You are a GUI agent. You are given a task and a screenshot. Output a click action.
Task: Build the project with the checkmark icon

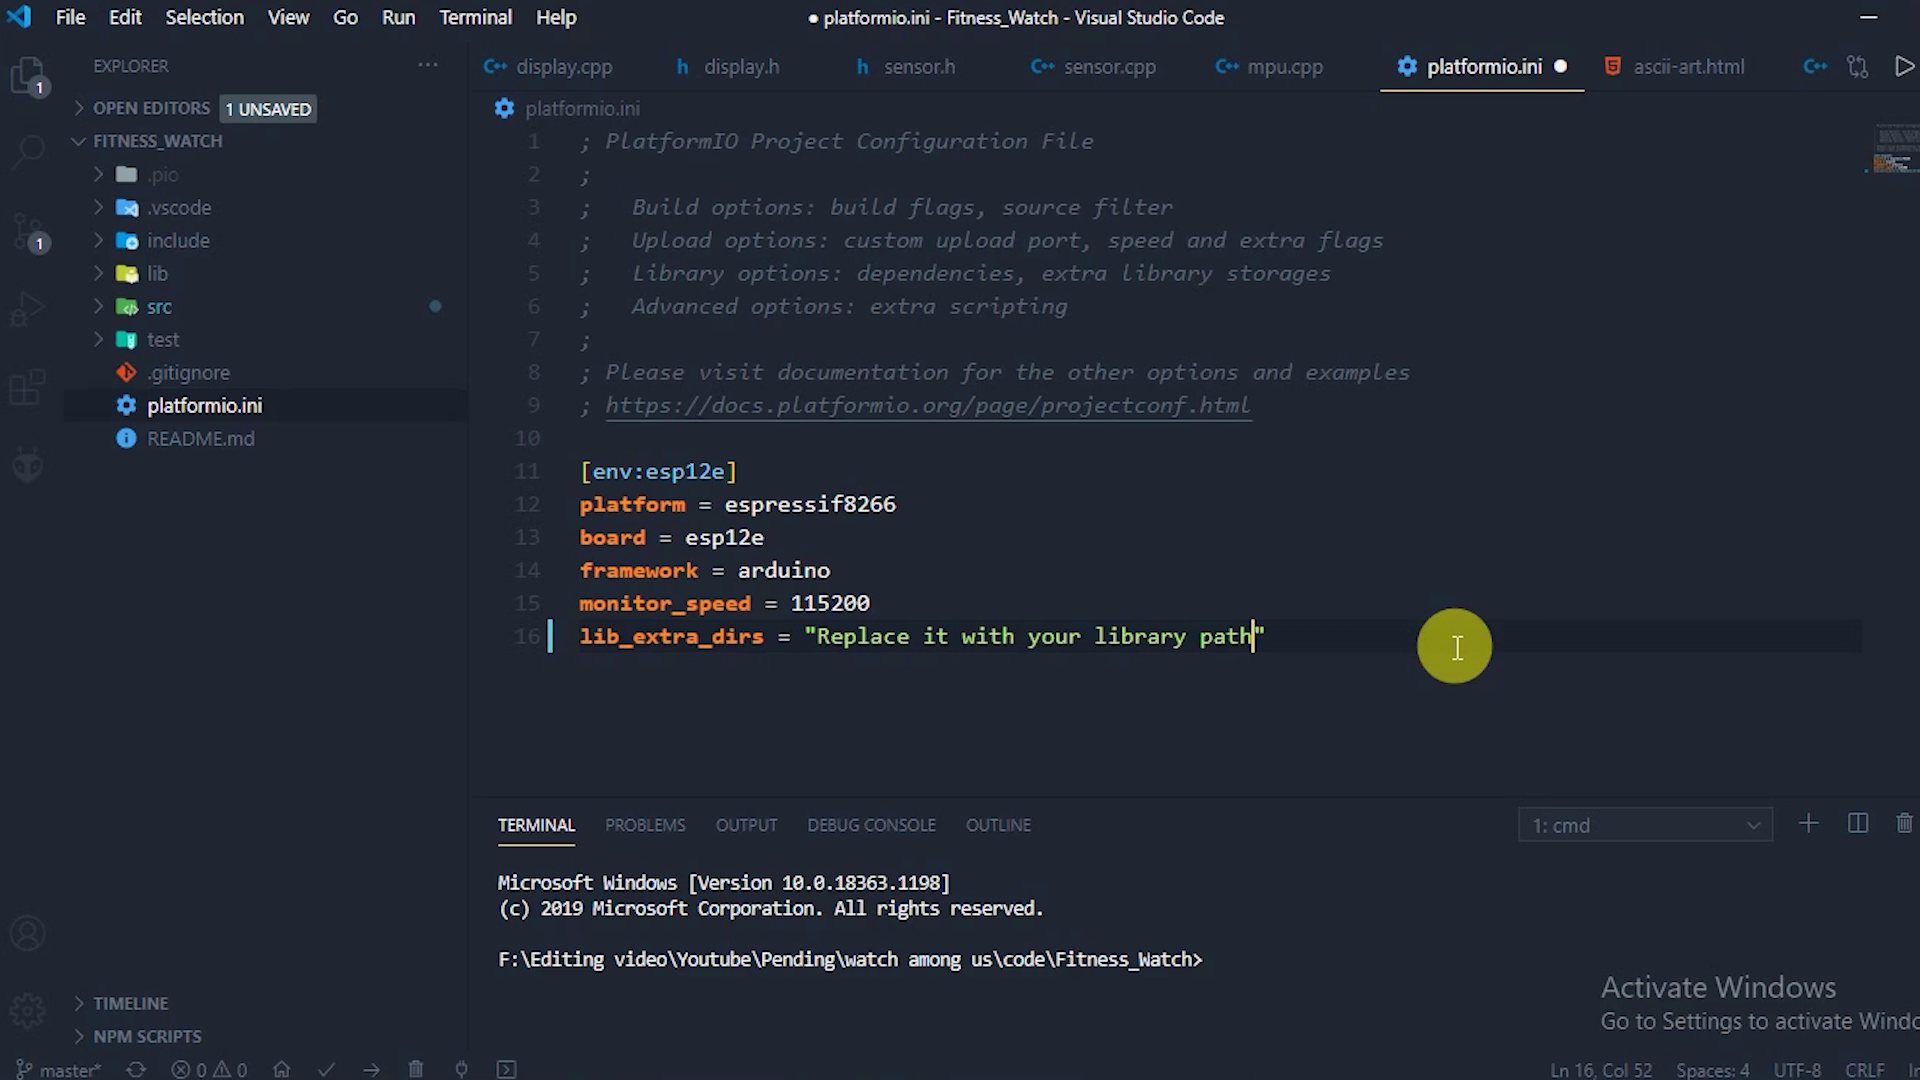point(326,1069)
